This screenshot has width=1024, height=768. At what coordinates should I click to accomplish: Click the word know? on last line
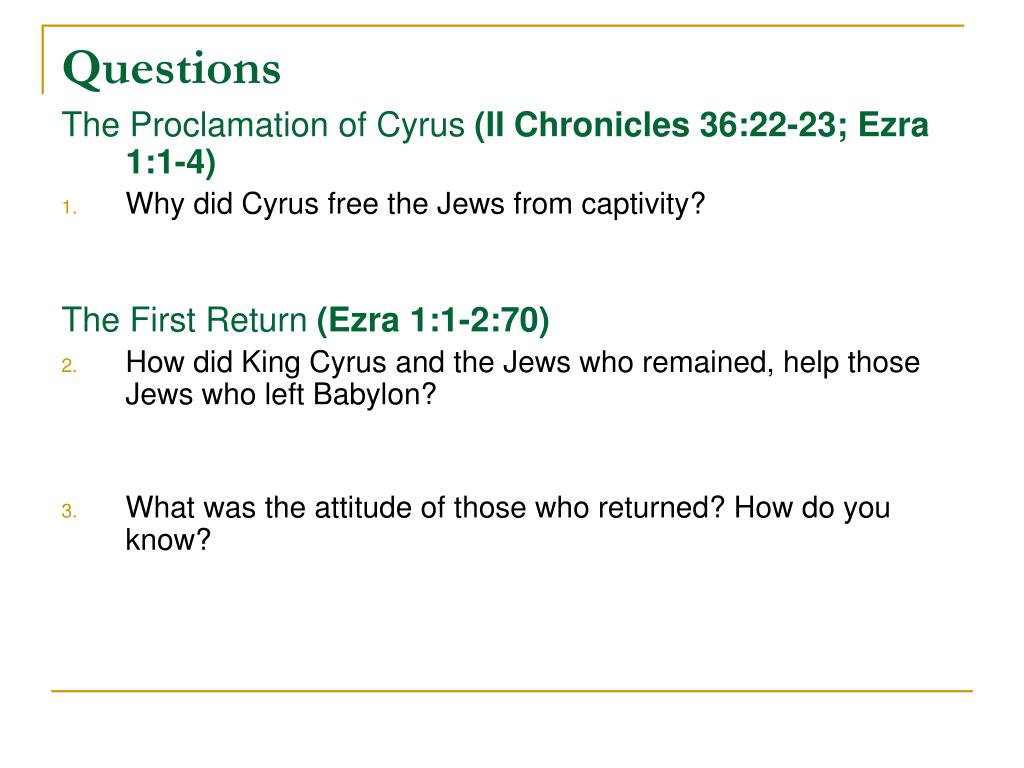tap(168, 540)
